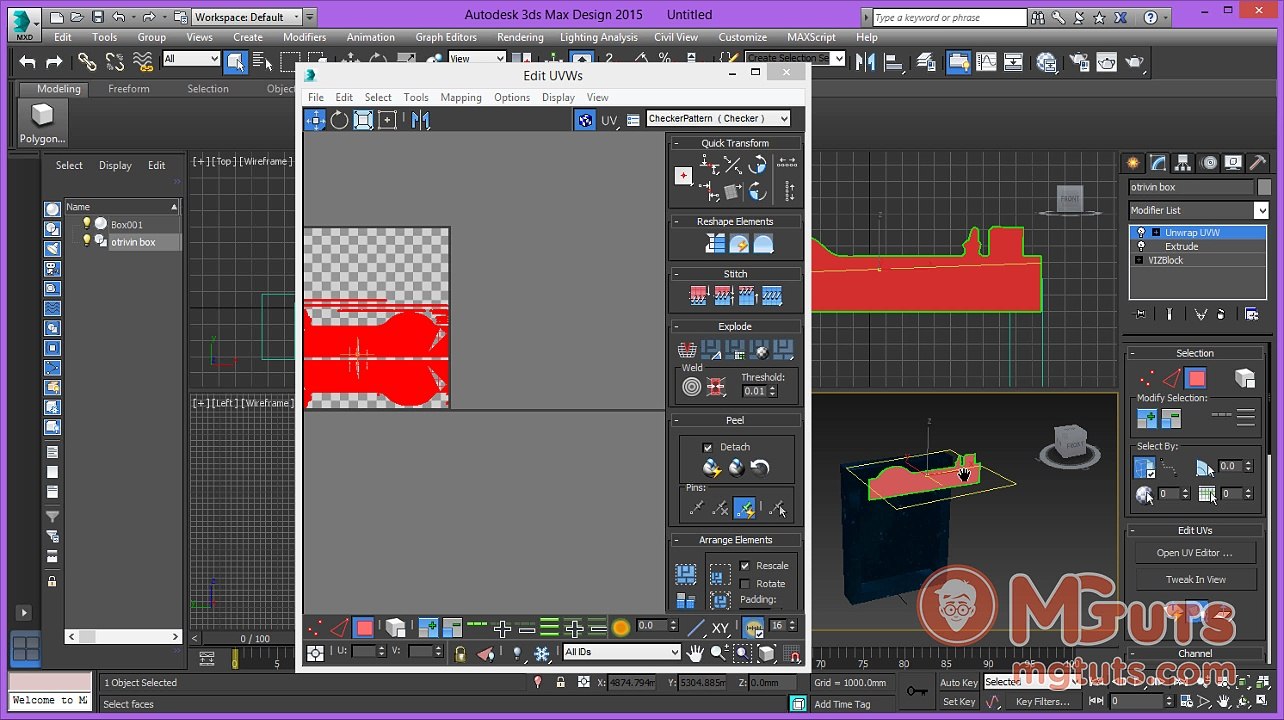Collapse the Quick Transform rollout

tap(735, 143)
